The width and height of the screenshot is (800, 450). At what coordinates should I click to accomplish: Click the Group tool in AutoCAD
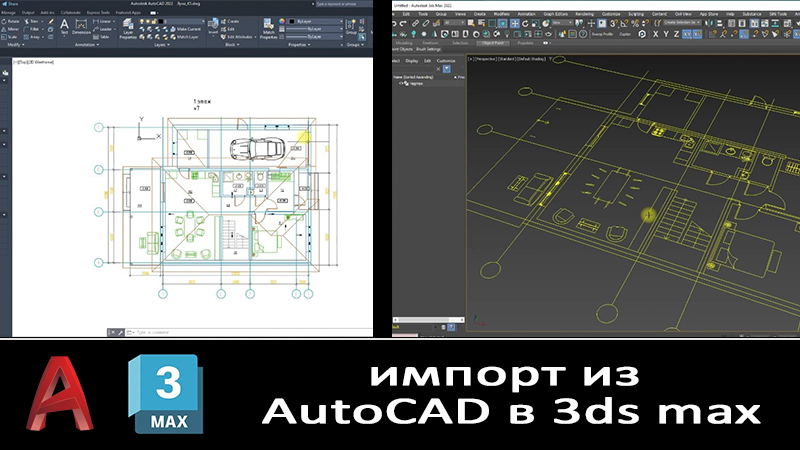[x=351, y=26]
